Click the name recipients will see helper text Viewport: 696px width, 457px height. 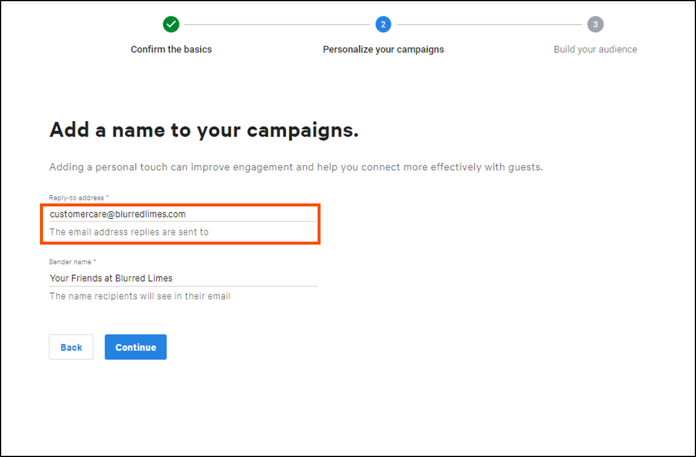pyautogui.click(x=140, y=296)
